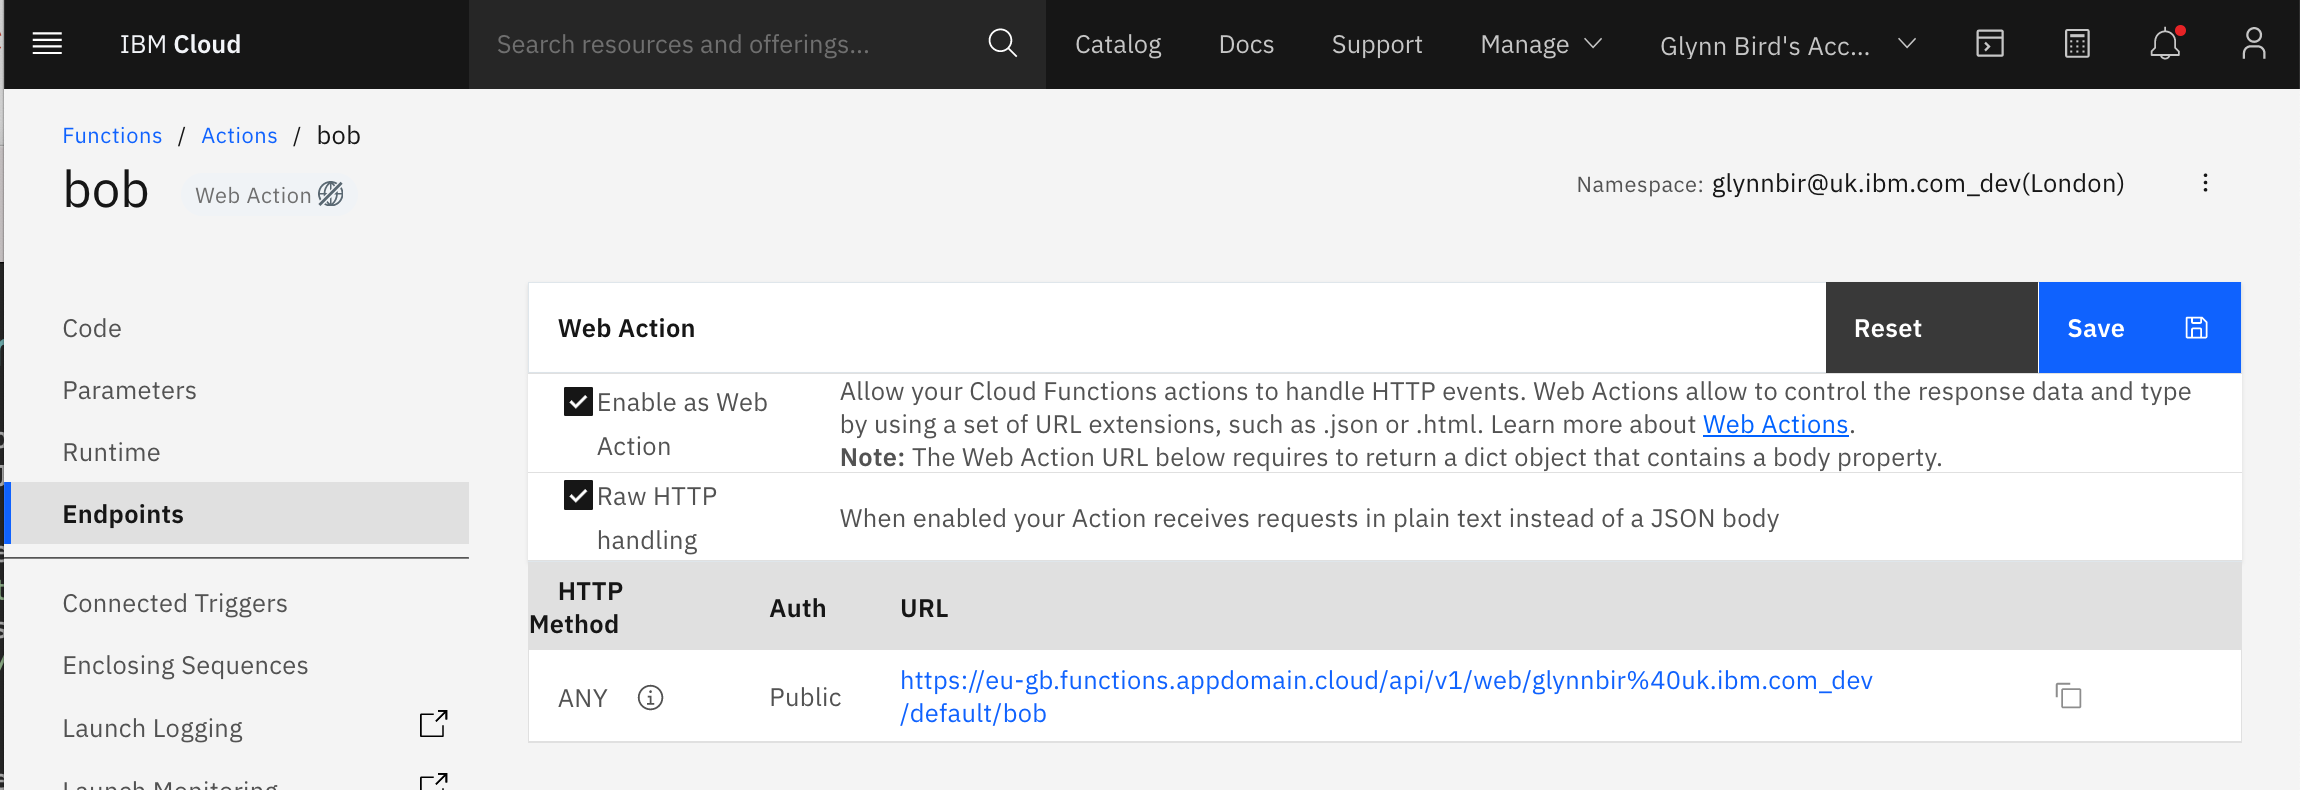Open the Catalog menu item
The width and height of the screenshot is (2300, 790).
click(1118, 44)
